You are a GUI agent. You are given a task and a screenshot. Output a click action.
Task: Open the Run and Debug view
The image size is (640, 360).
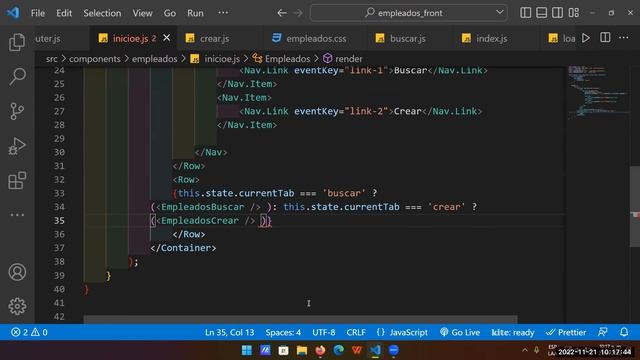(17, 146)
